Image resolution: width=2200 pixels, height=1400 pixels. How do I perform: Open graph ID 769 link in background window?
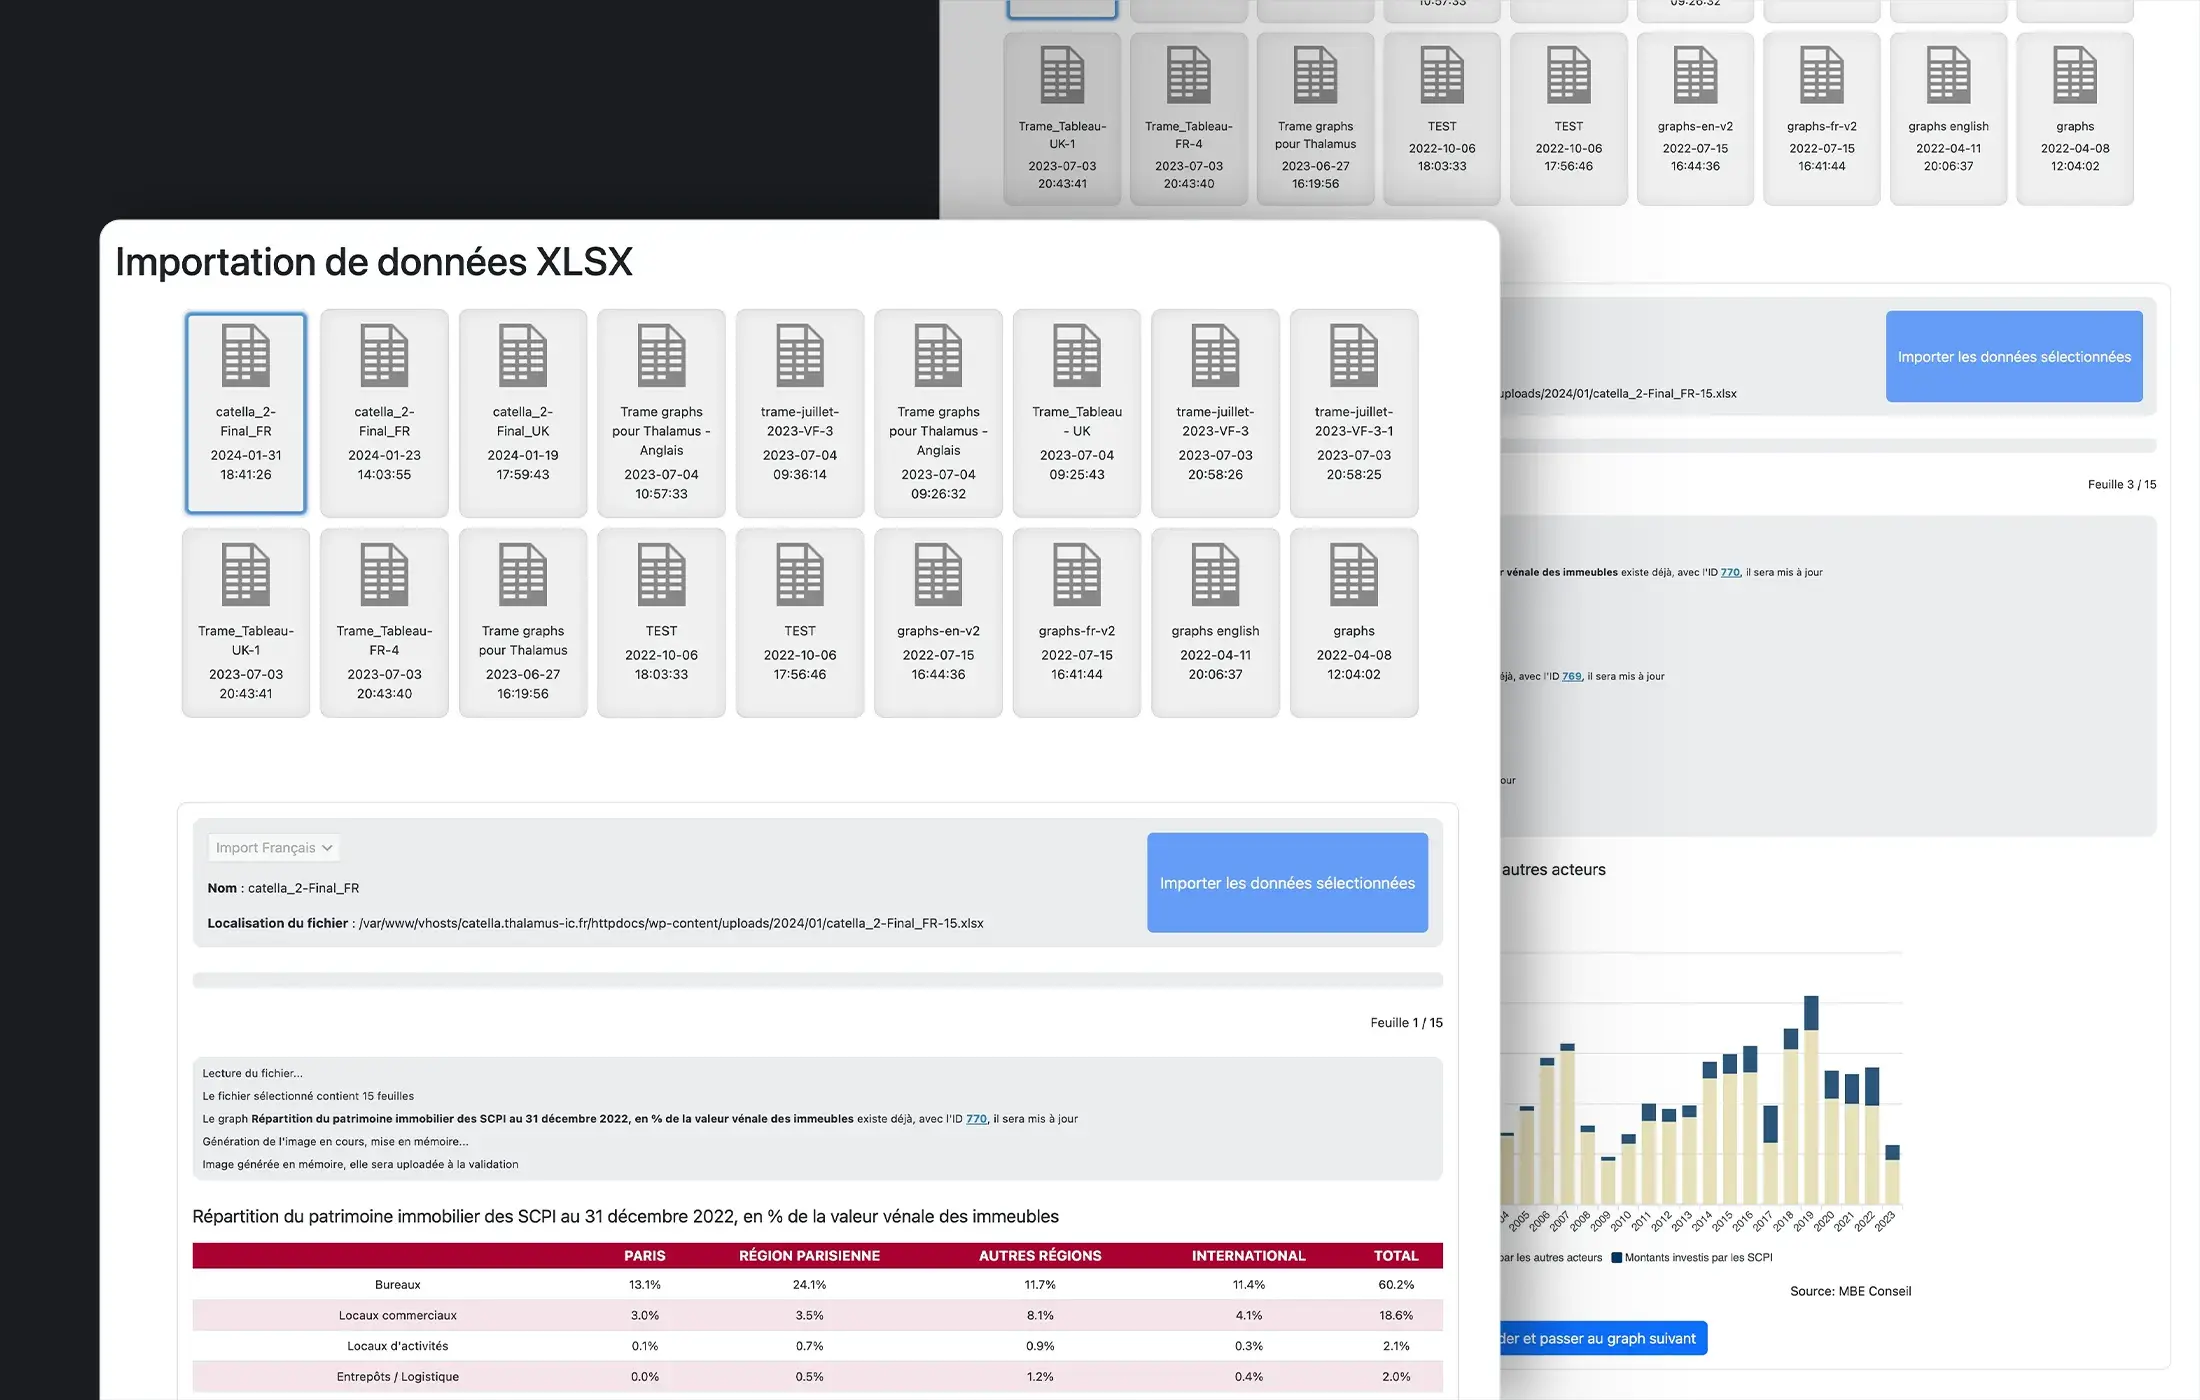click(1572, 677)
